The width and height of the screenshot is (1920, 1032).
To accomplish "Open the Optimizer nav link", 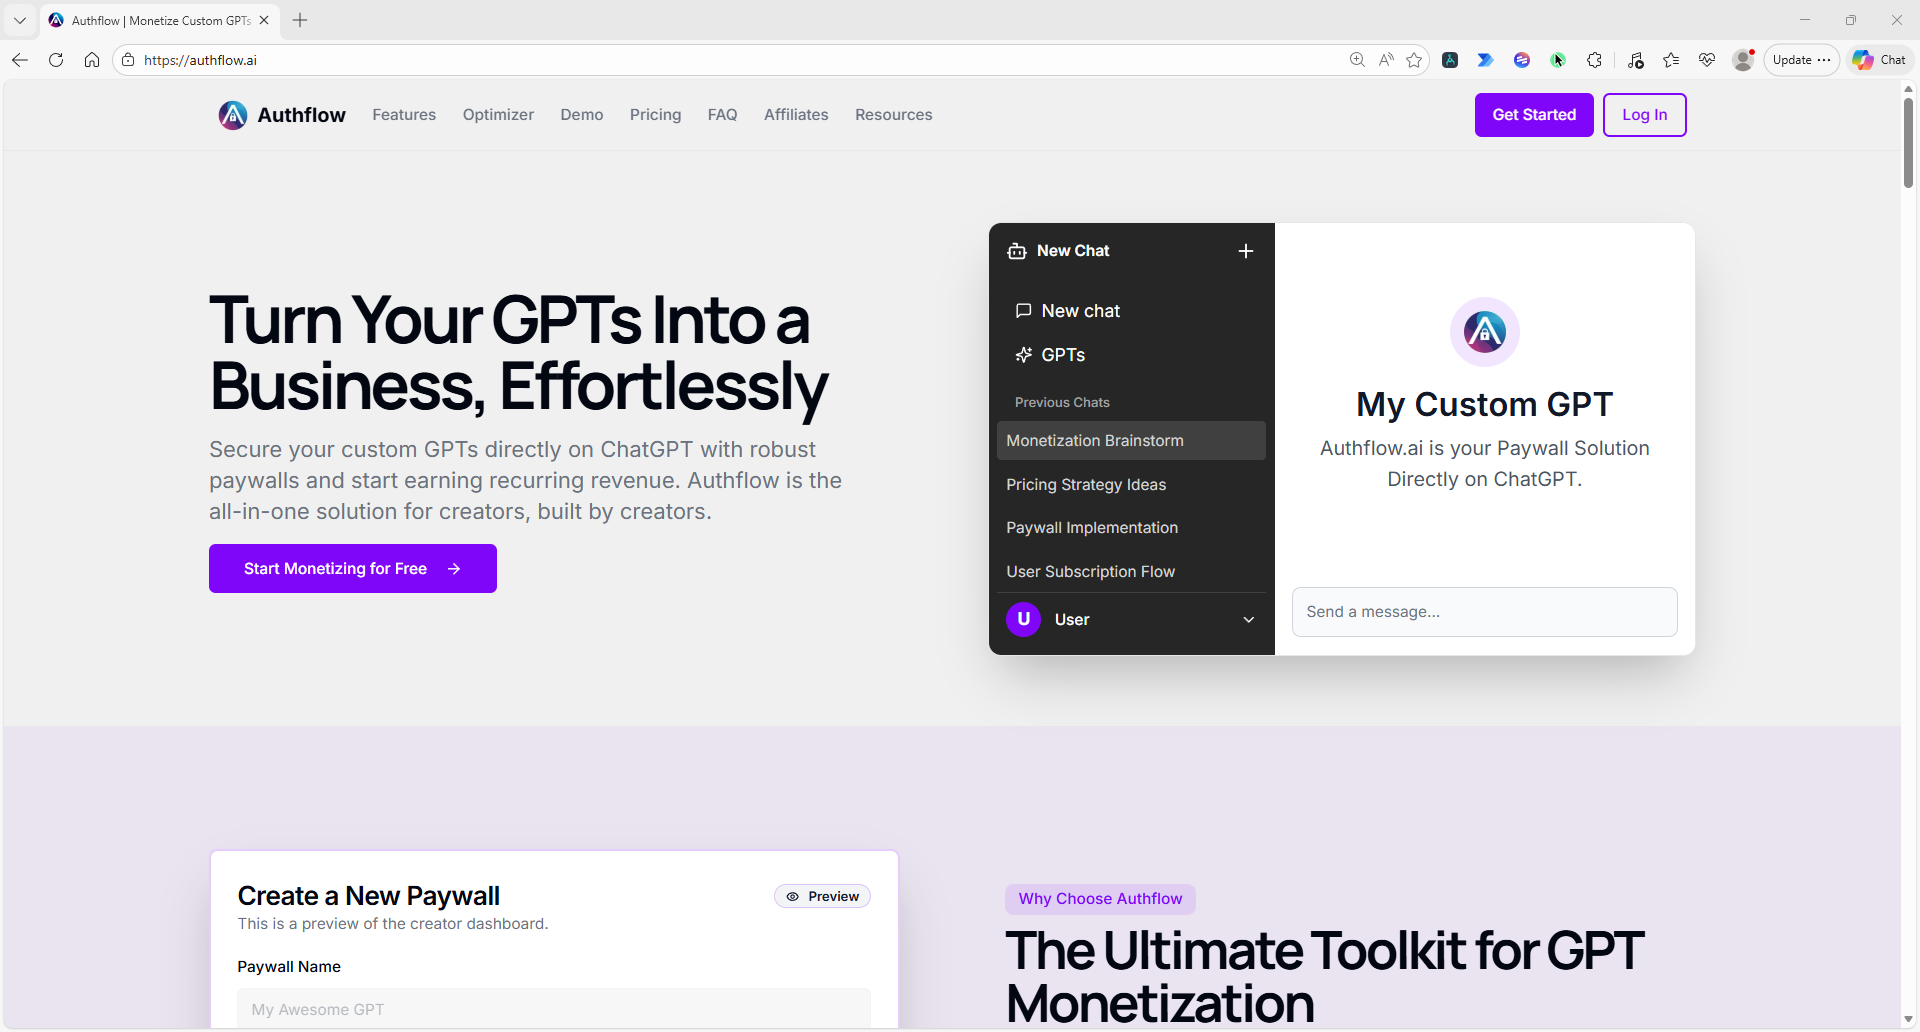I will (x=498, y=115).
